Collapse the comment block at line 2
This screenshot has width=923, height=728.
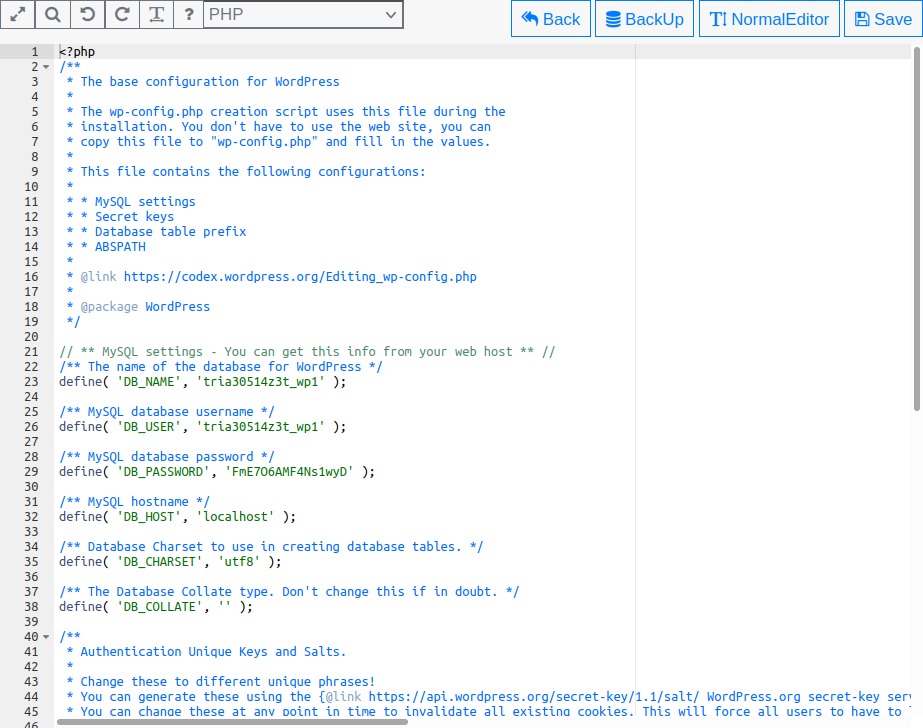pyautogui.click(x=46, y=67)
